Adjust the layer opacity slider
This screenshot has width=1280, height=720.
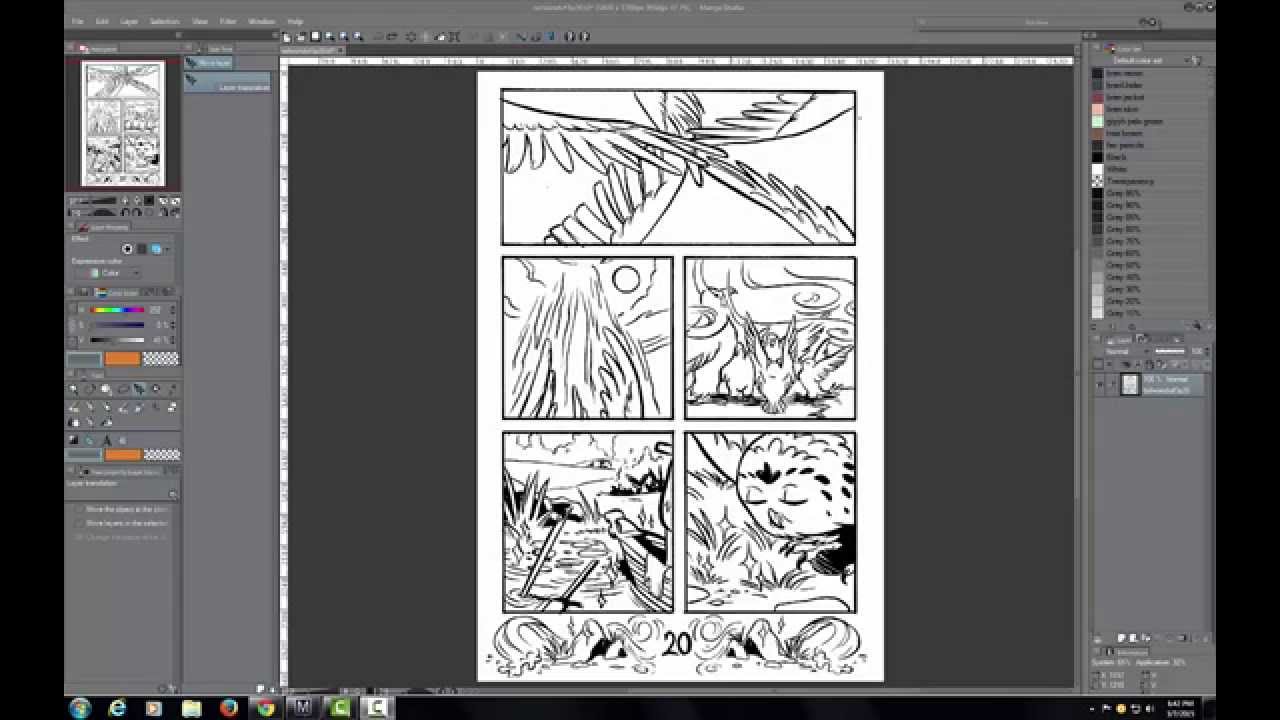click(x=1169, y=352)
